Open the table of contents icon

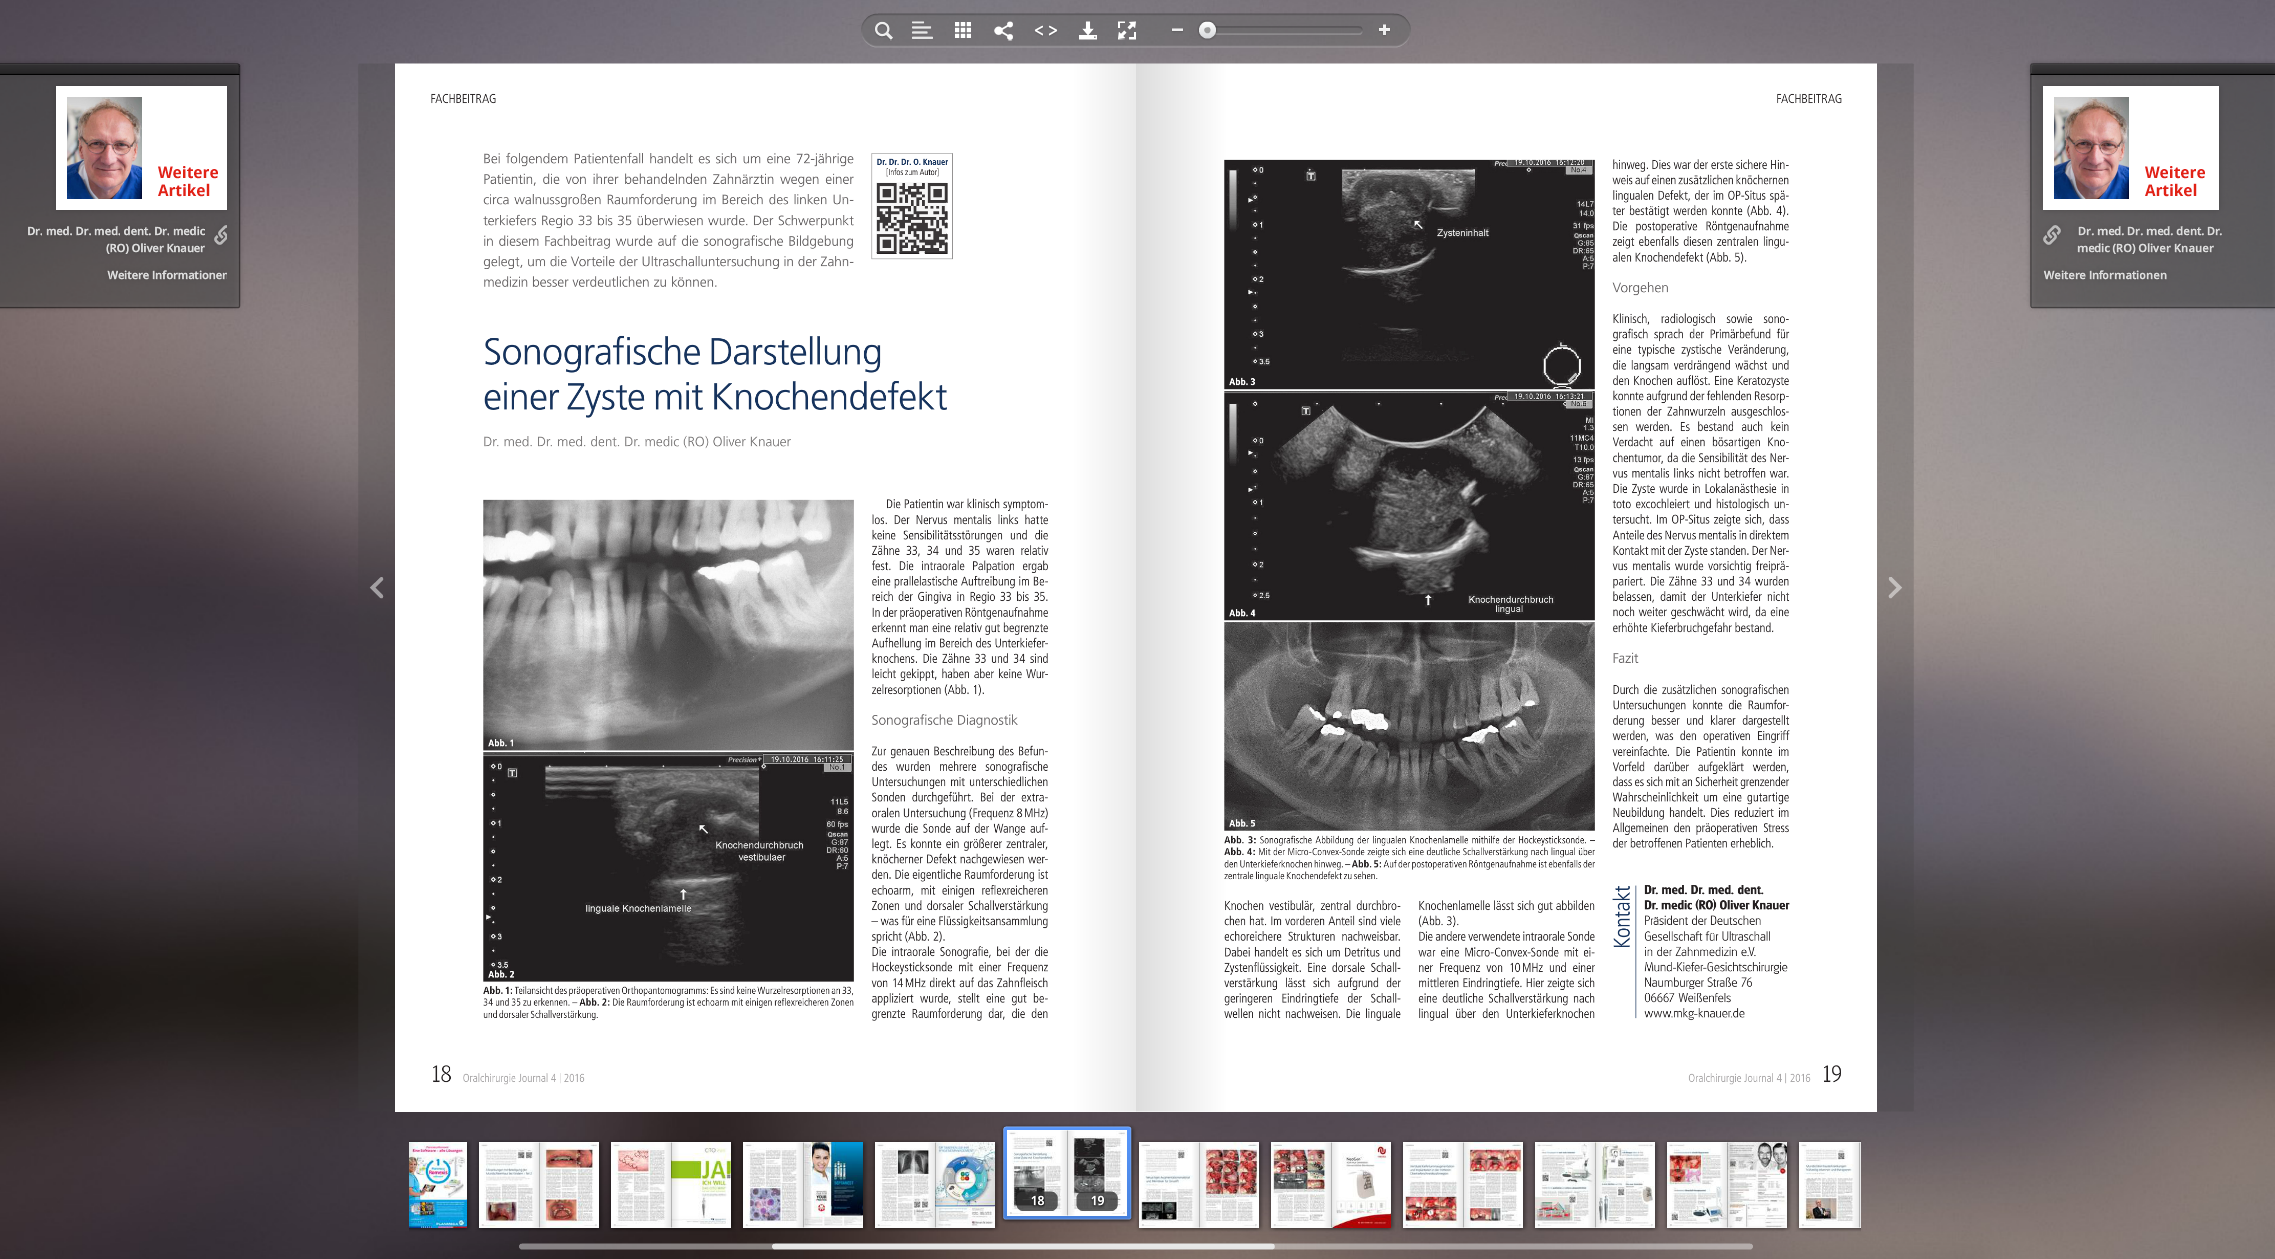coord(922,30)
